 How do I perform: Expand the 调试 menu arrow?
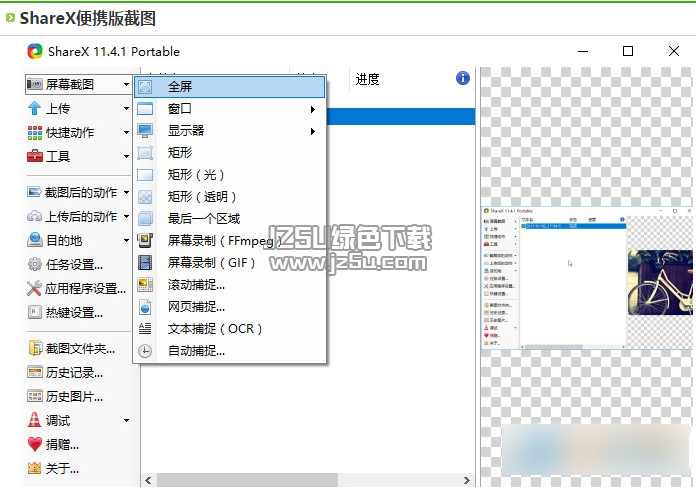pyautogui.click(x=126, y=420)
